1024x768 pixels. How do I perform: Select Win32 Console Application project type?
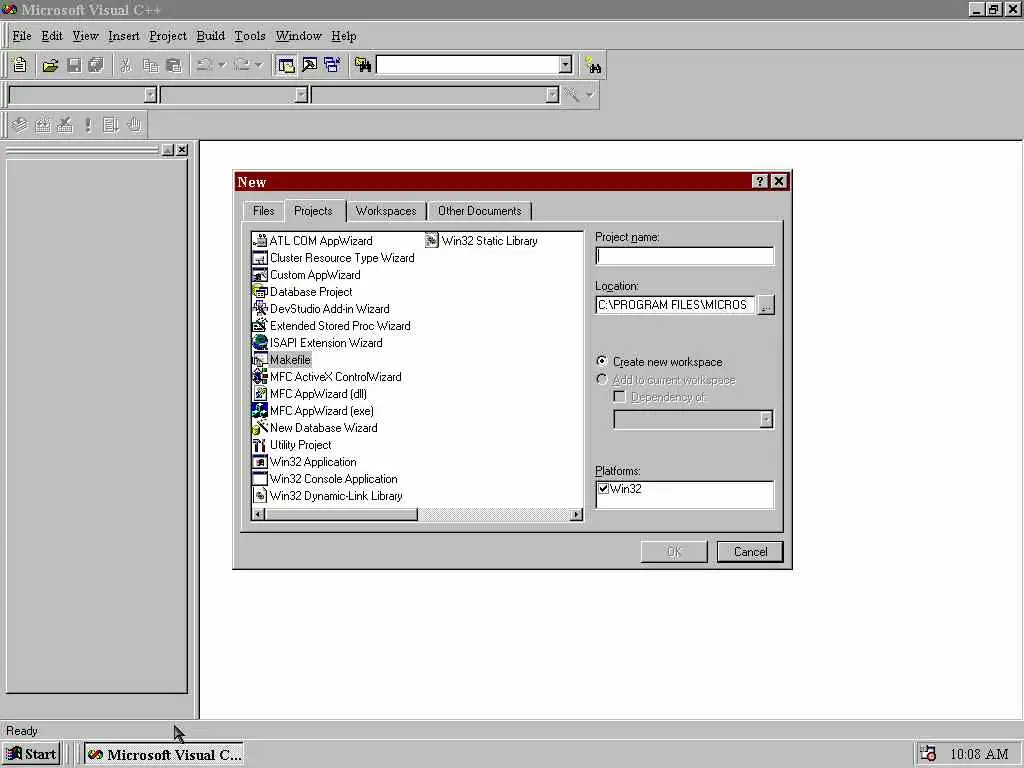tap(325, 479)
